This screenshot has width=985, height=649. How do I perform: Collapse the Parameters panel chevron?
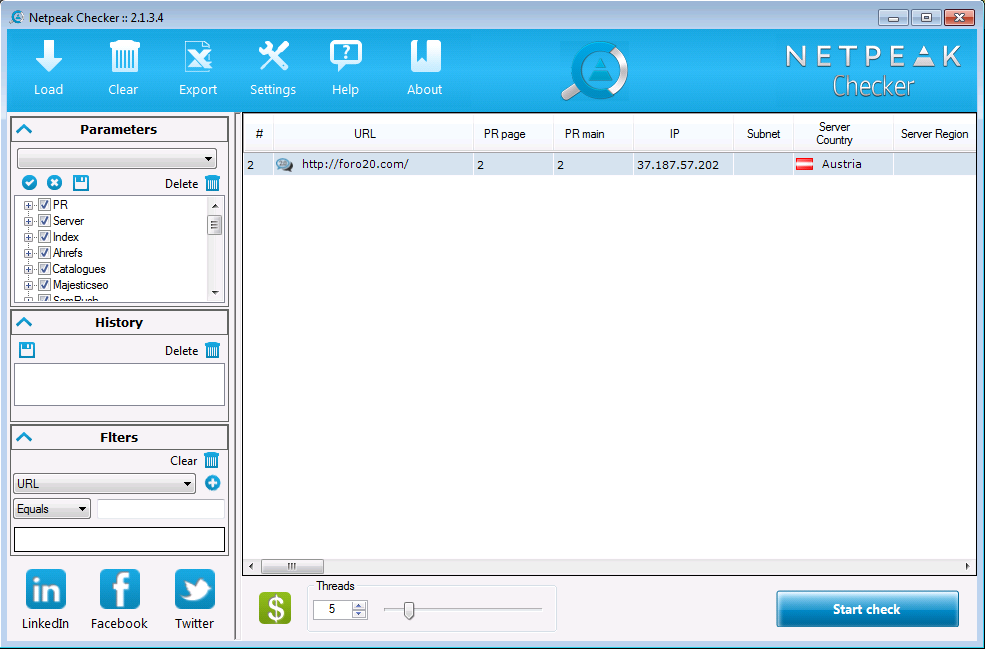[24, 129]
